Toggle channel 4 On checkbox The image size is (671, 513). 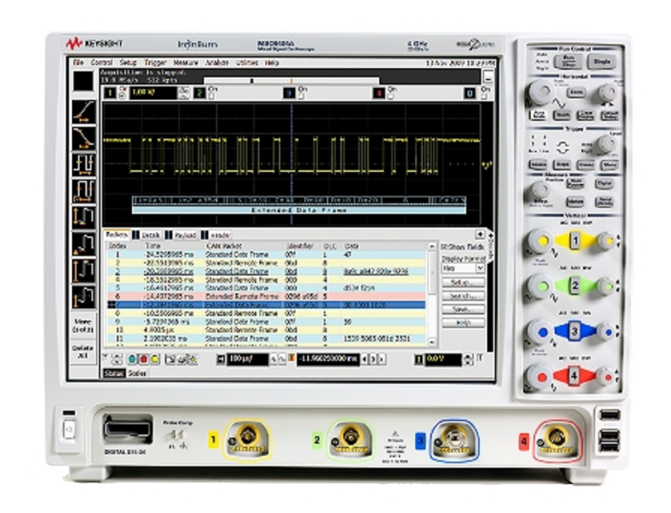coord(391,96)
